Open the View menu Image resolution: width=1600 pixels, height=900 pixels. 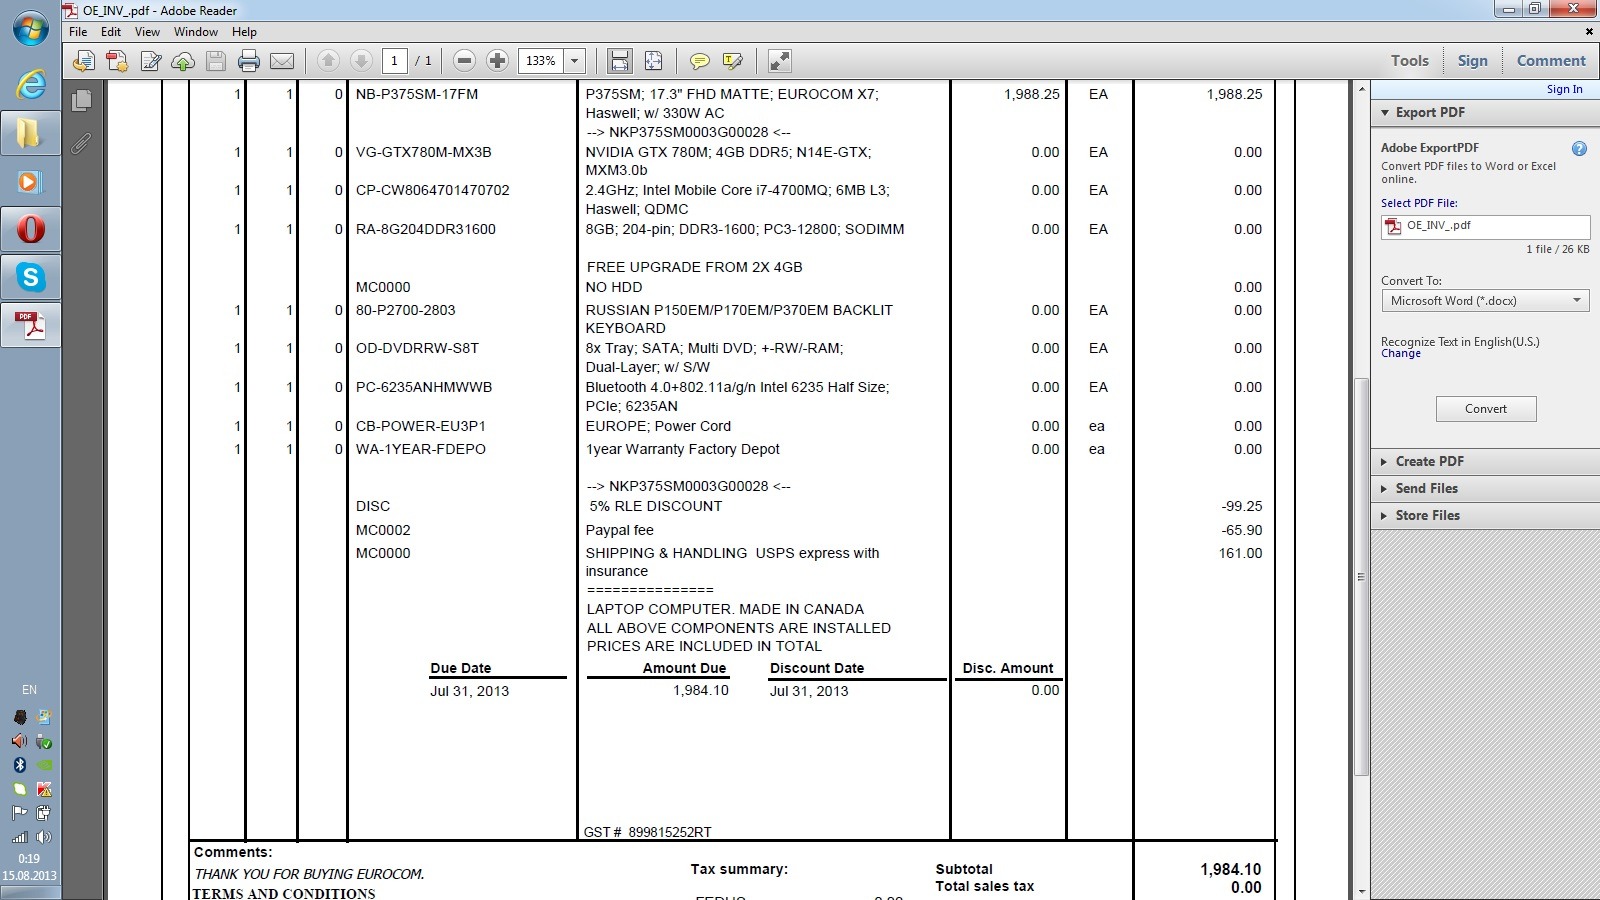147,32
